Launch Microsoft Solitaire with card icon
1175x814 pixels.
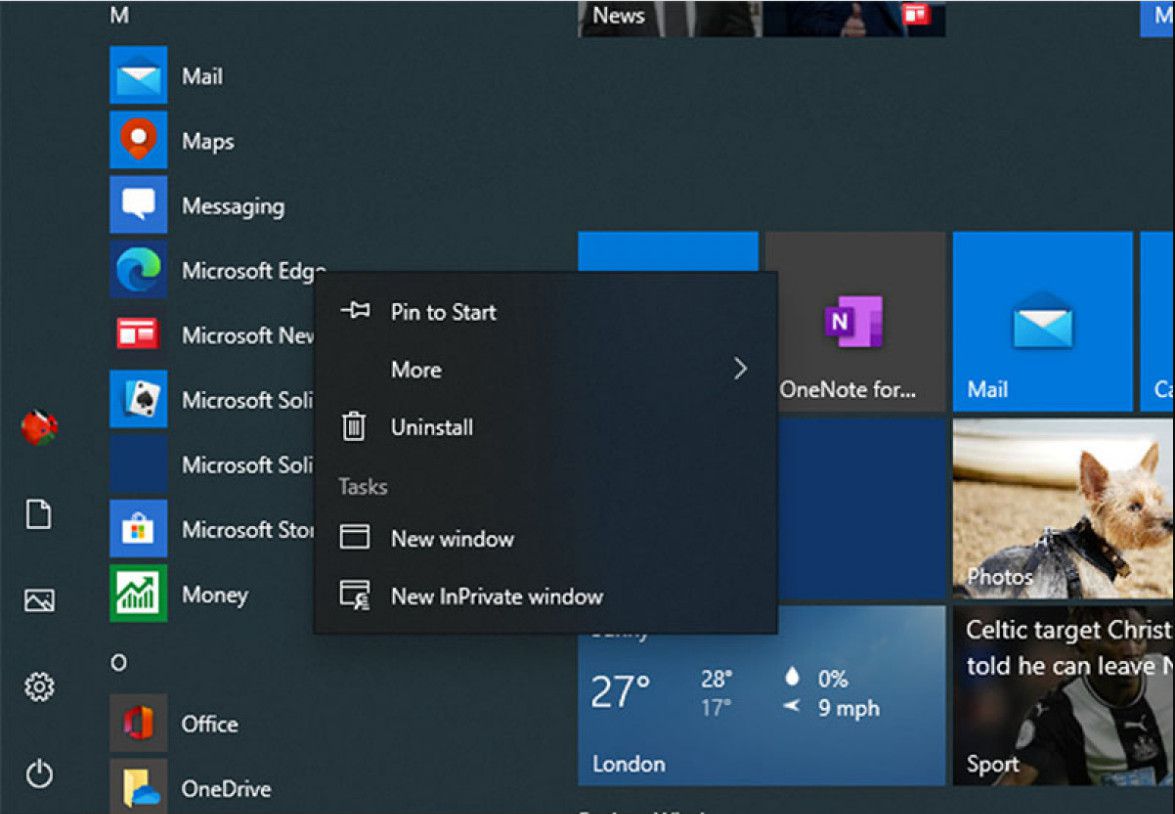coord(138,399)
